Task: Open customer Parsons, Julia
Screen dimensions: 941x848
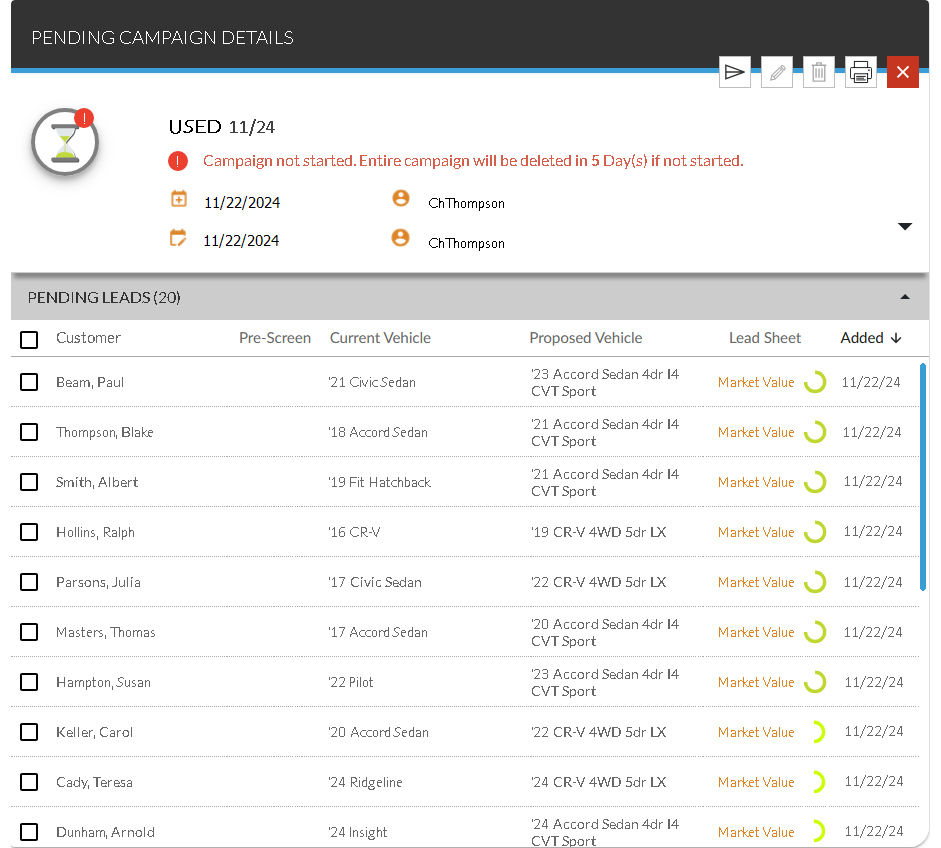Action: tap(98, 582)
